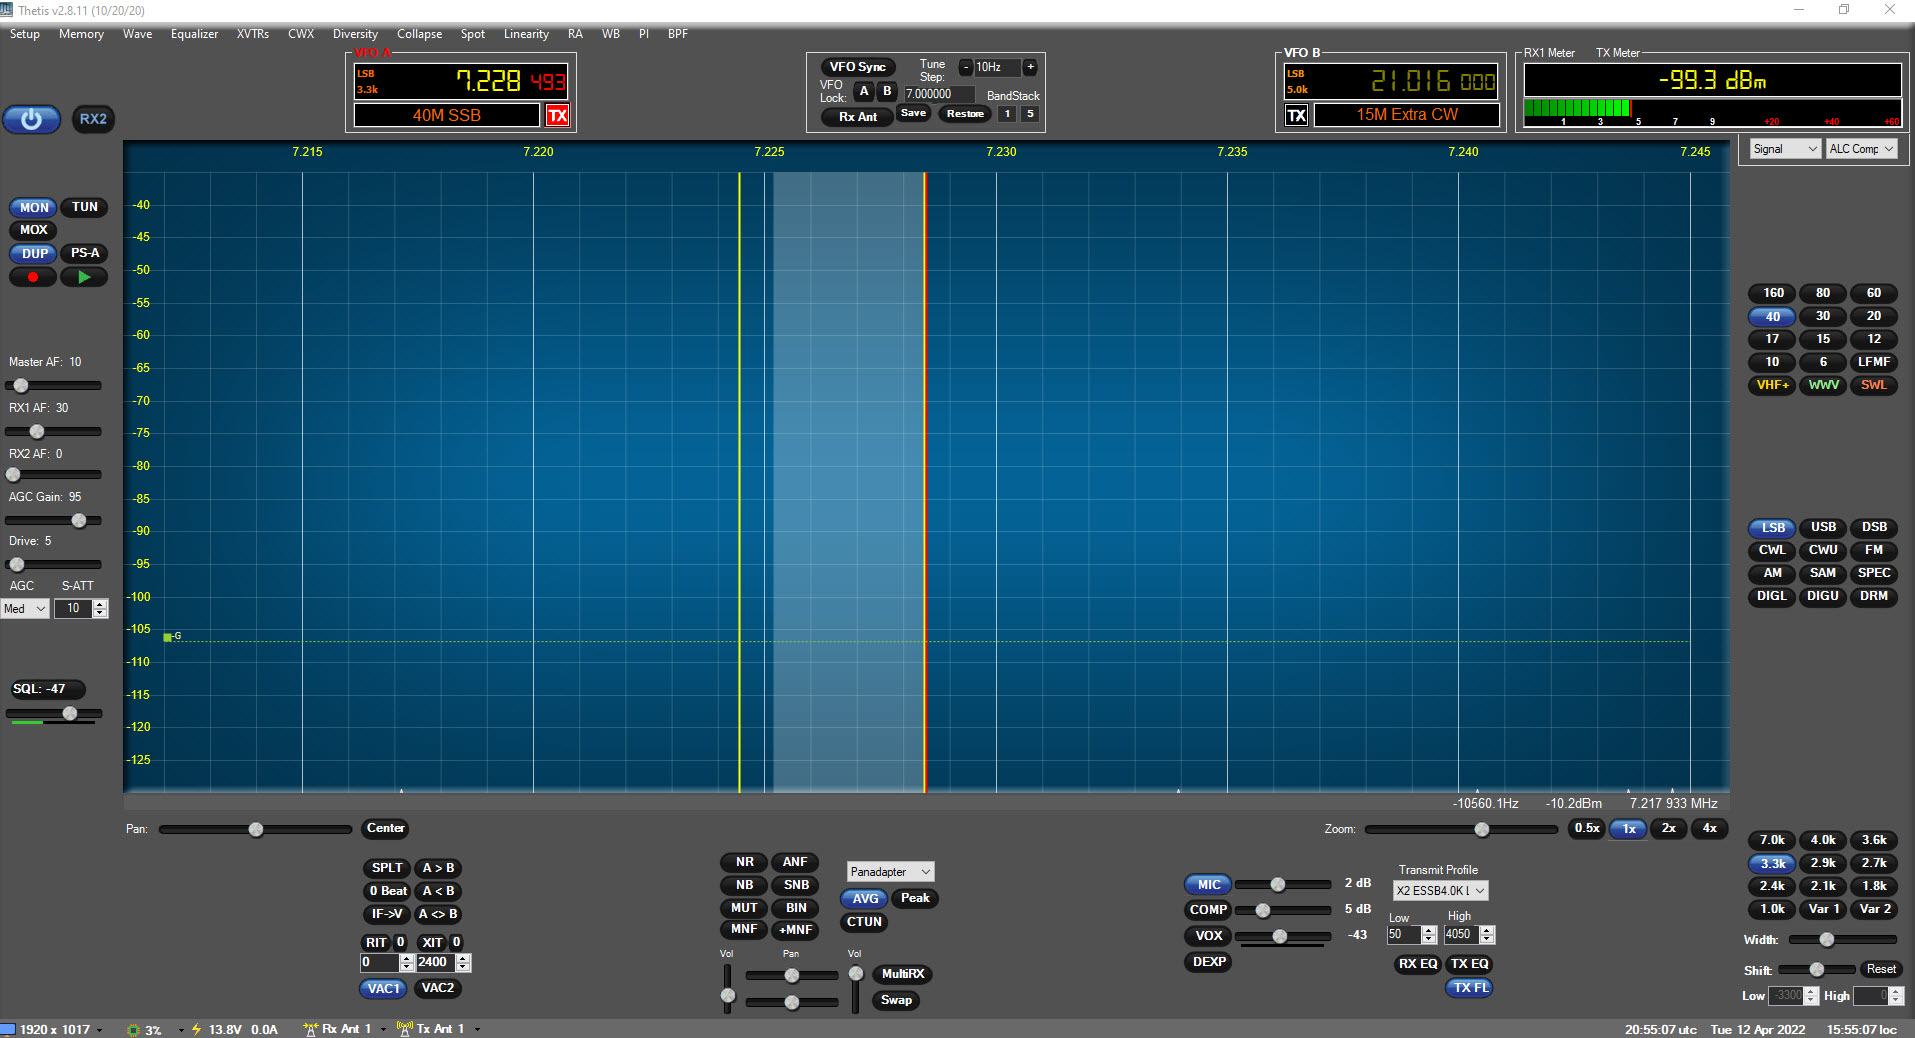The image size is (1915, 1038).
Task: Click the tune step plus button
Action: (1030, 67)
